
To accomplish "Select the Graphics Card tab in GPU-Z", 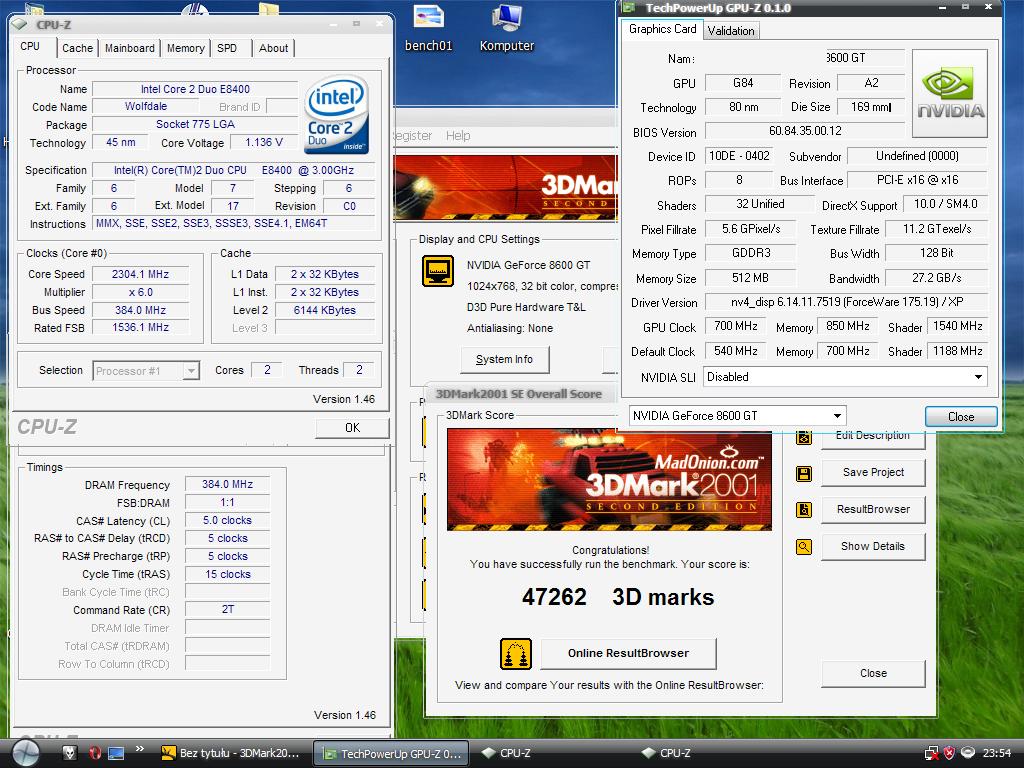I will (662, 29).
